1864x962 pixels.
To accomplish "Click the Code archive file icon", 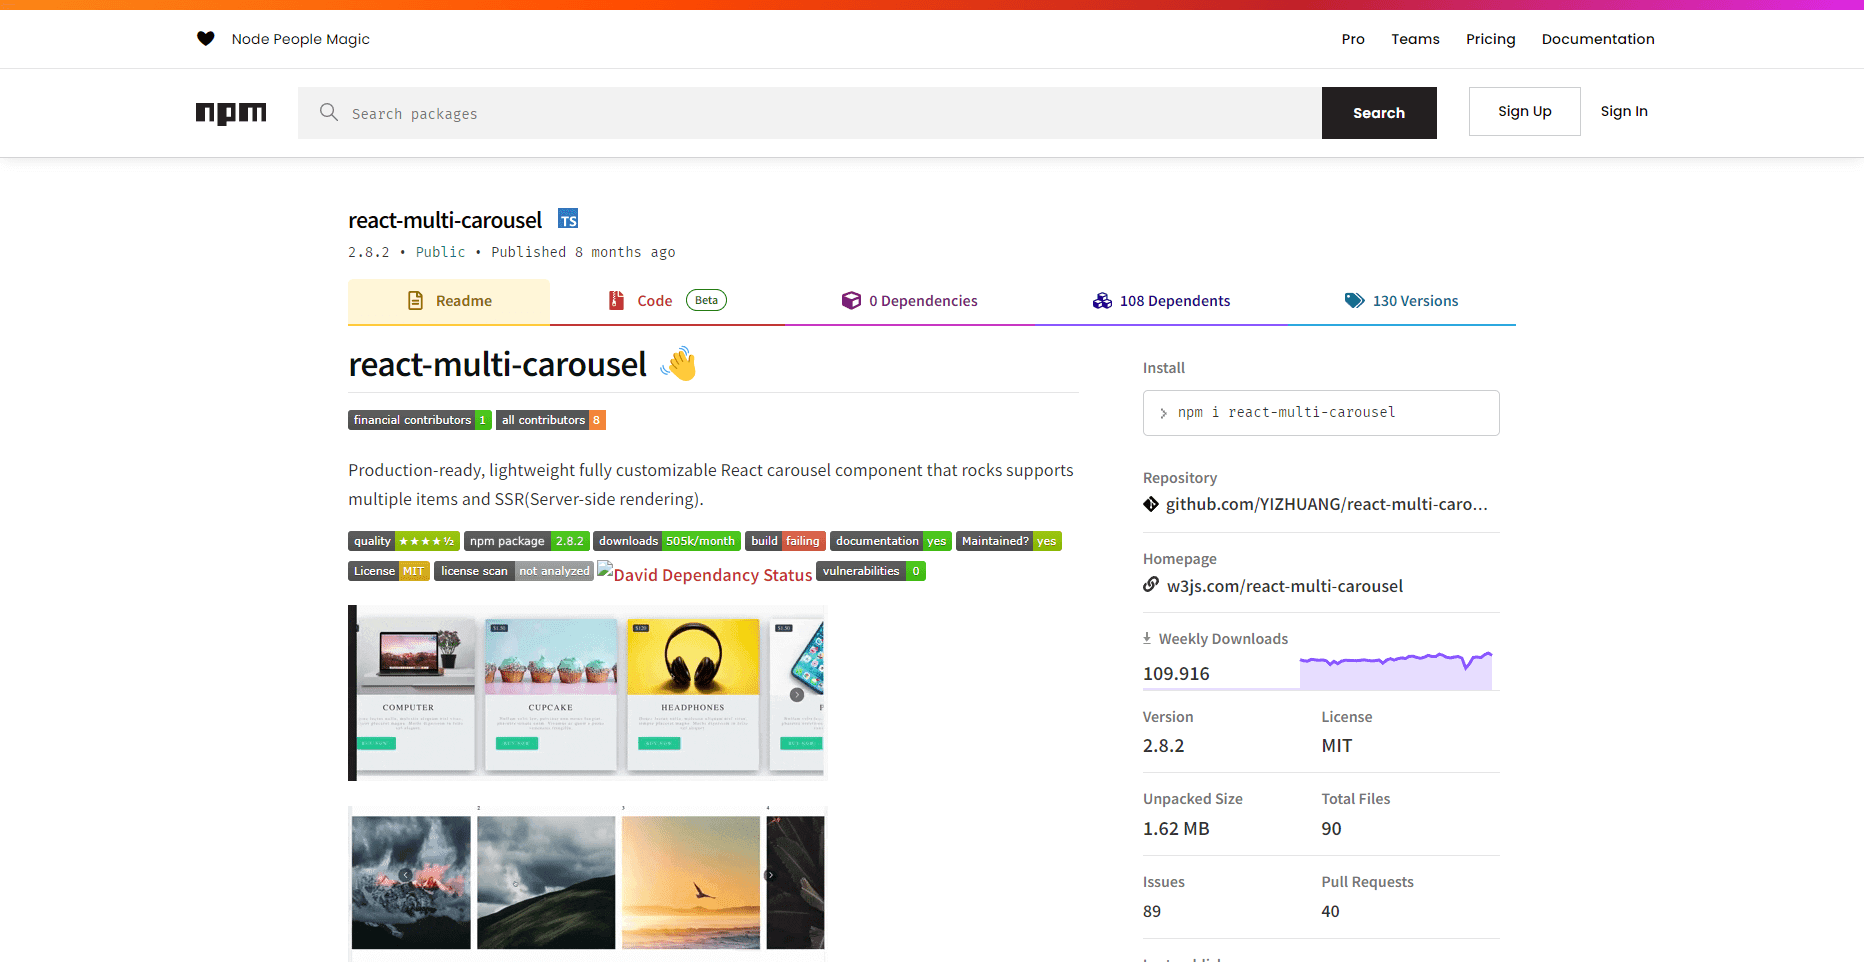I will tap(617, 301).
